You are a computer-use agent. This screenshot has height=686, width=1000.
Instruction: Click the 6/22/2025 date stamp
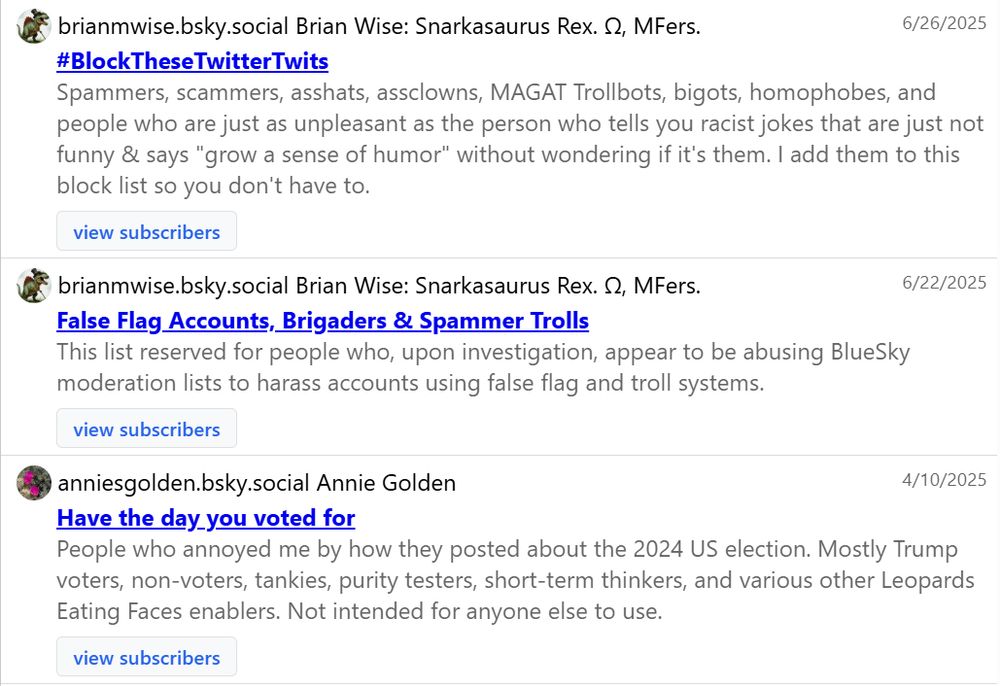944,283
